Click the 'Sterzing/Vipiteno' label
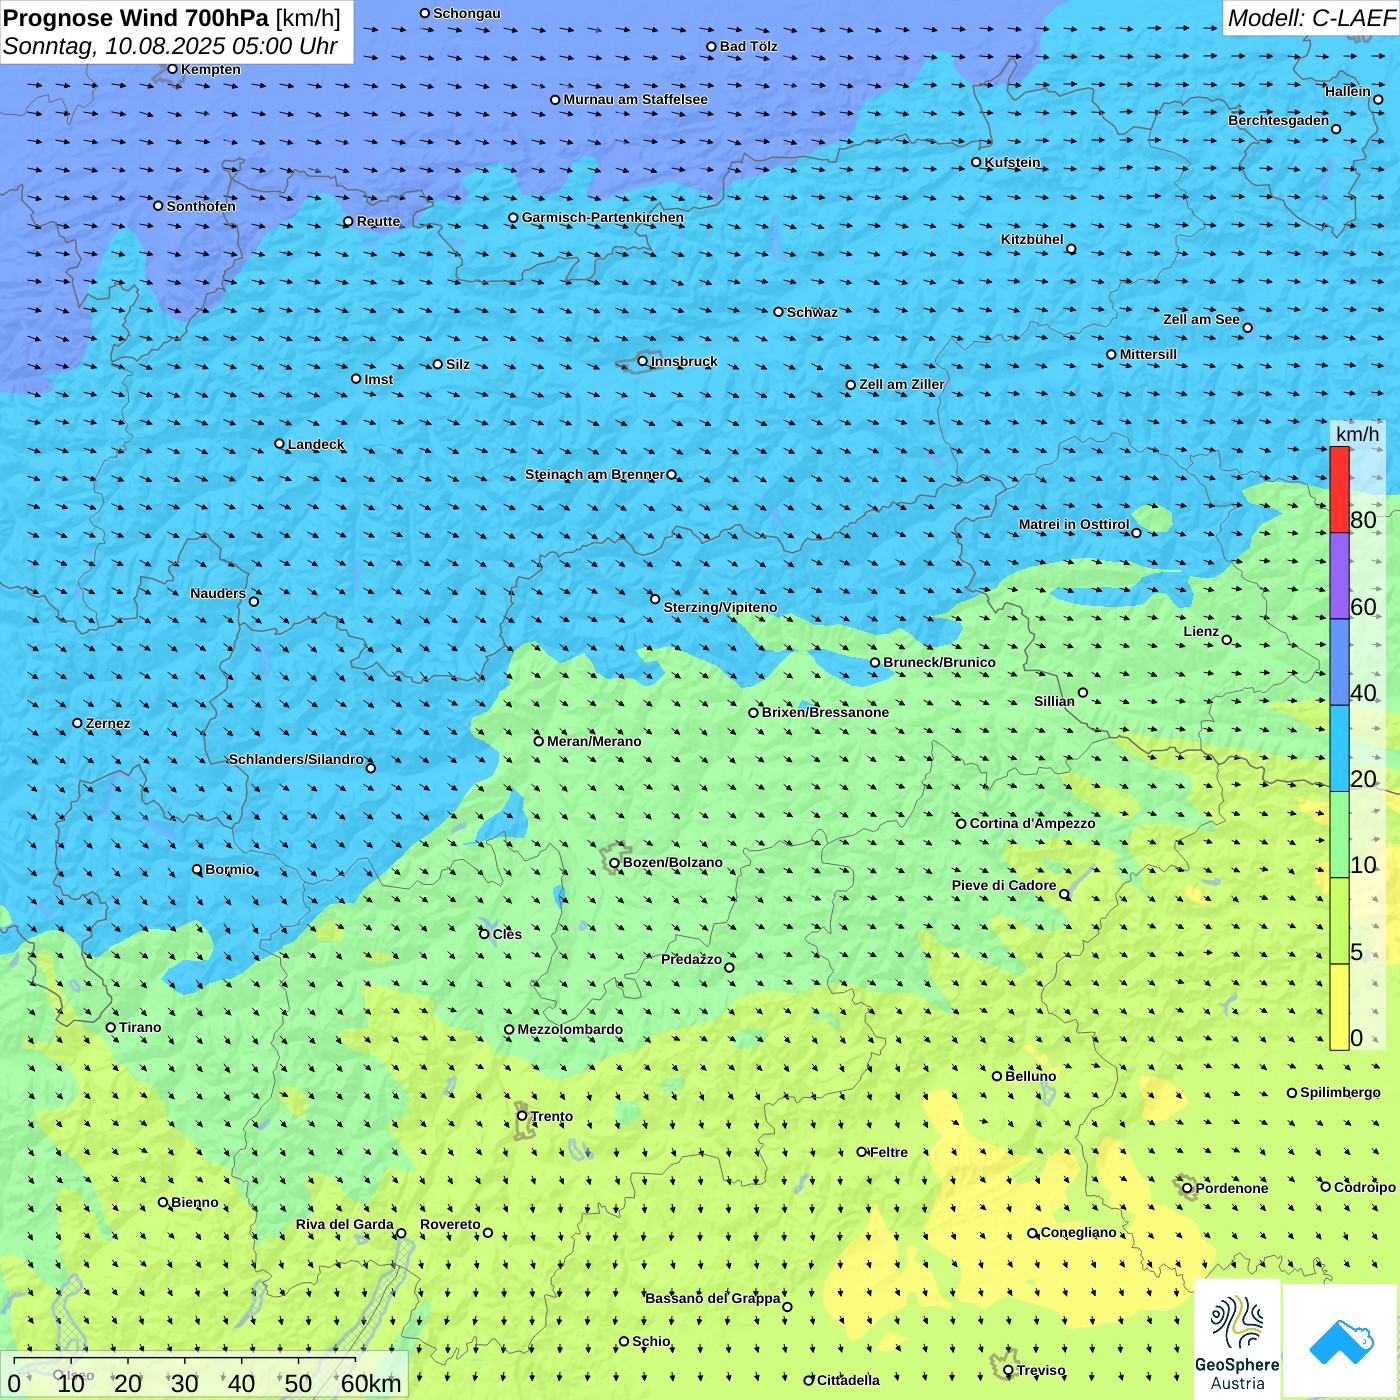1400x1400 pixels. click(721, 607)
